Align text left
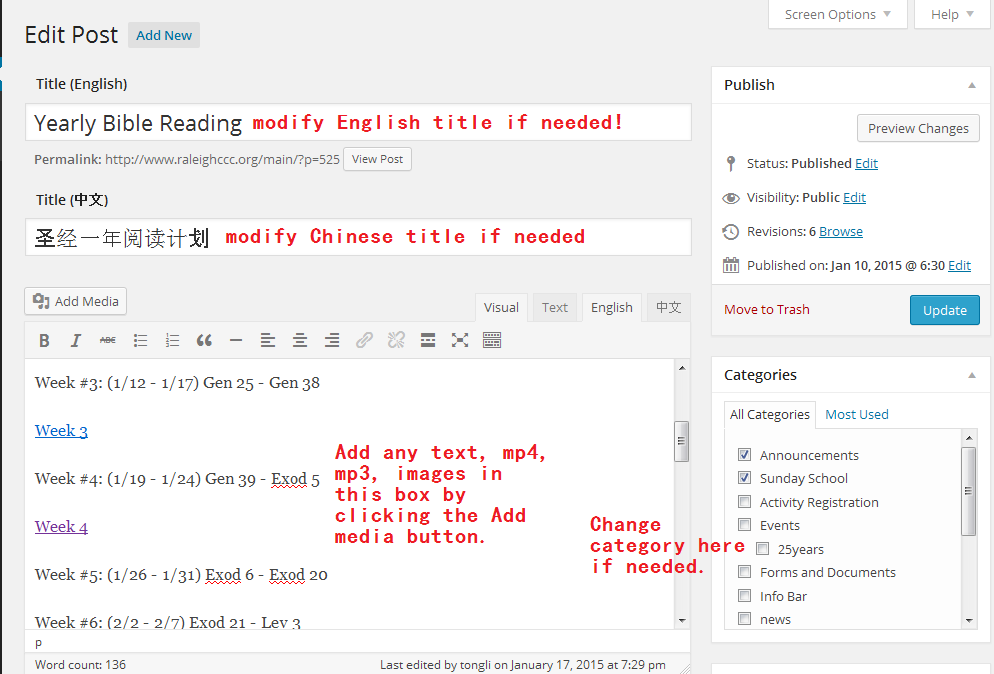 coord(268,340)
